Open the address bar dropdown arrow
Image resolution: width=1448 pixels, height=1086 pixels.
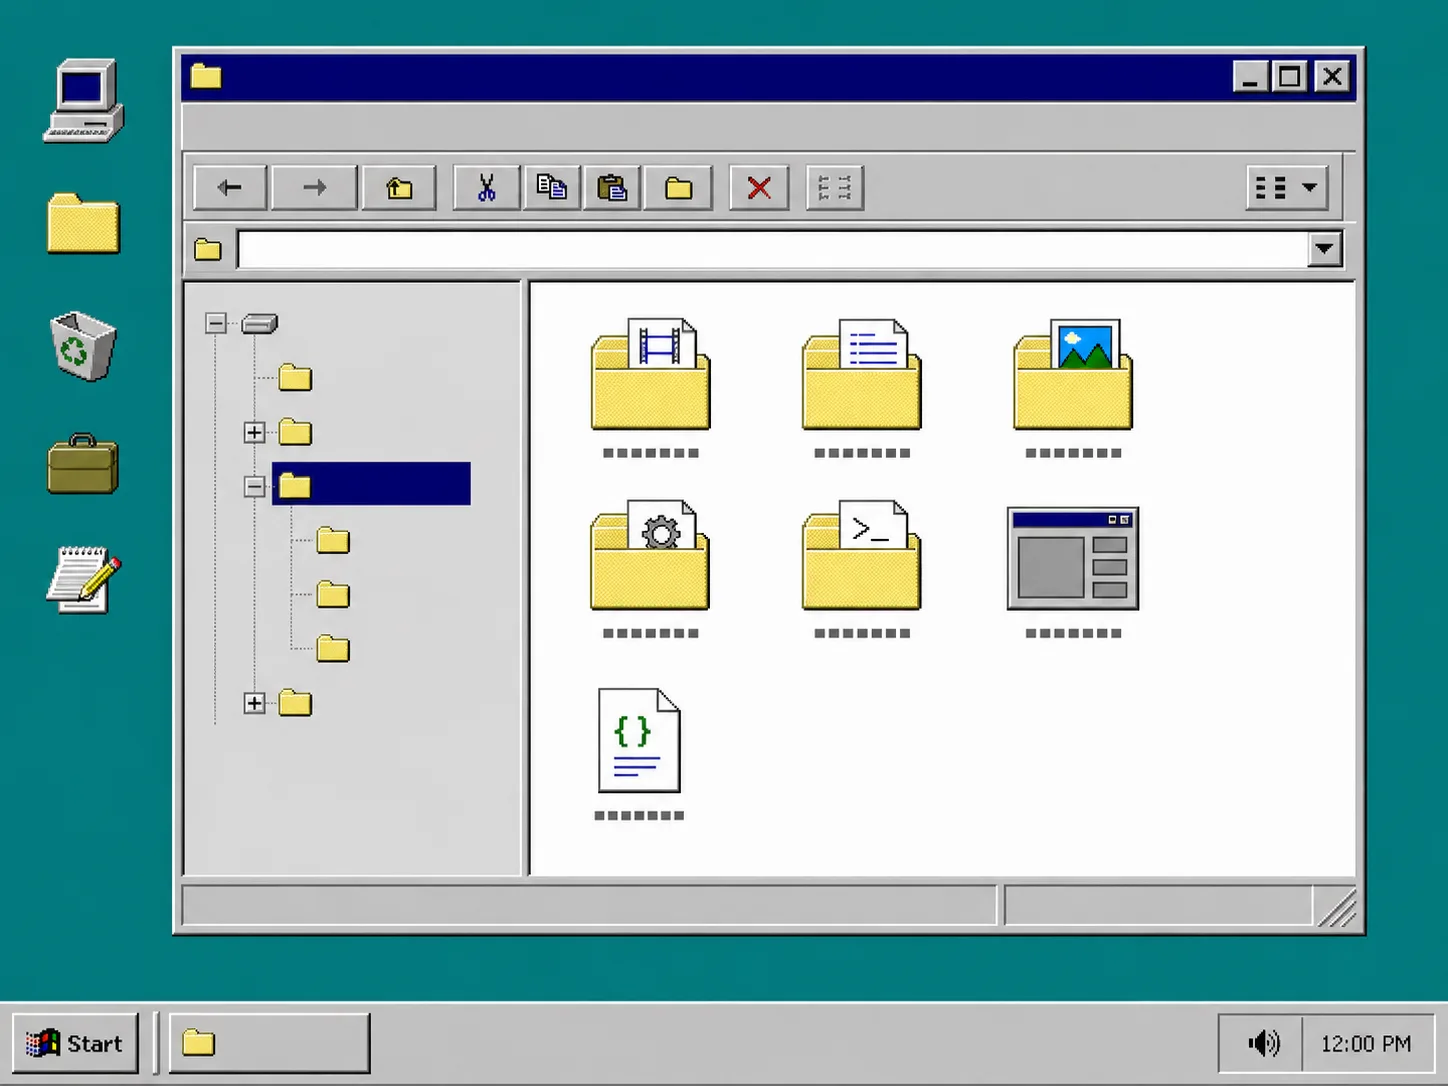coord(1324,249)
